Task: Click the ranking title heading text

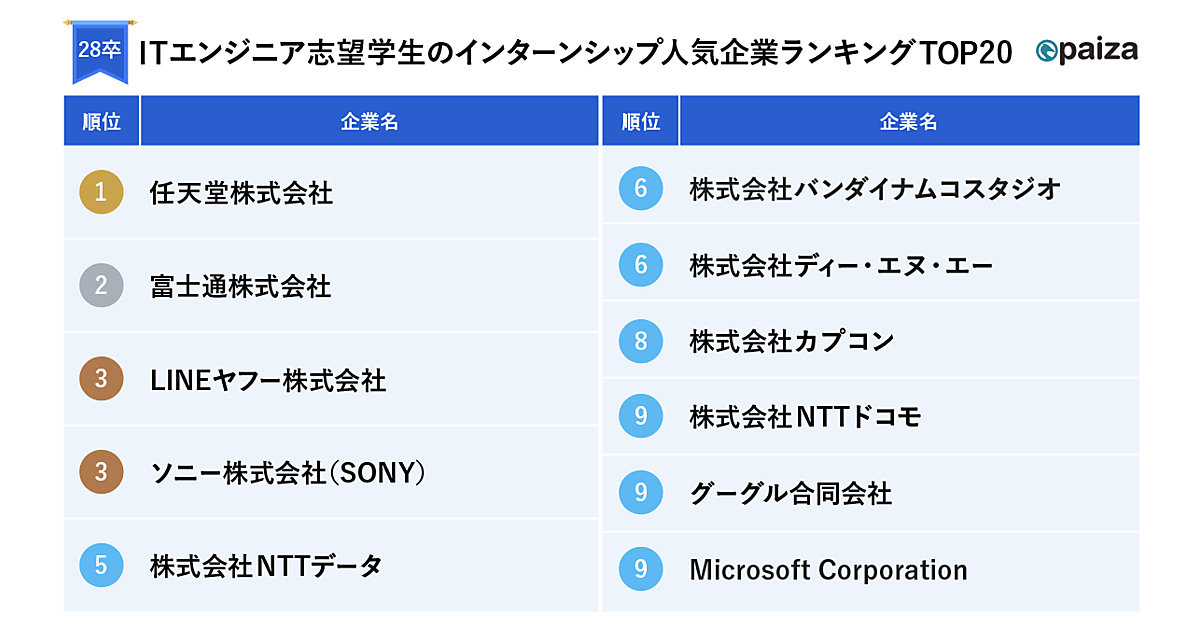Action: (575, 52)
